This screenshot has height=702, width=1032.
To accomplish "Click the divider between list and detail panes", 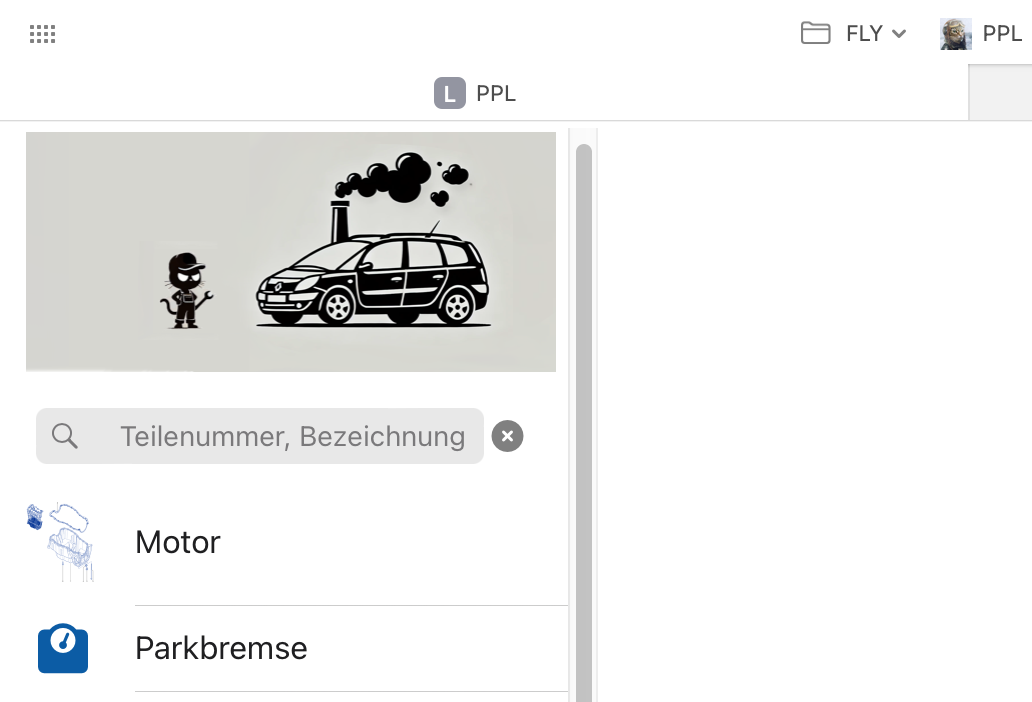I will [596, 414].
